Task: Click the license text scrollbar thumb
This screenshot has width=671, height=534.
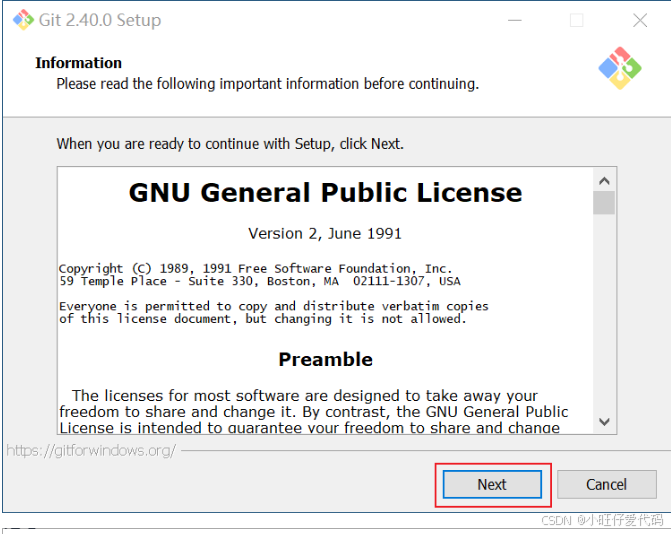Action: [x=604, y=203]
